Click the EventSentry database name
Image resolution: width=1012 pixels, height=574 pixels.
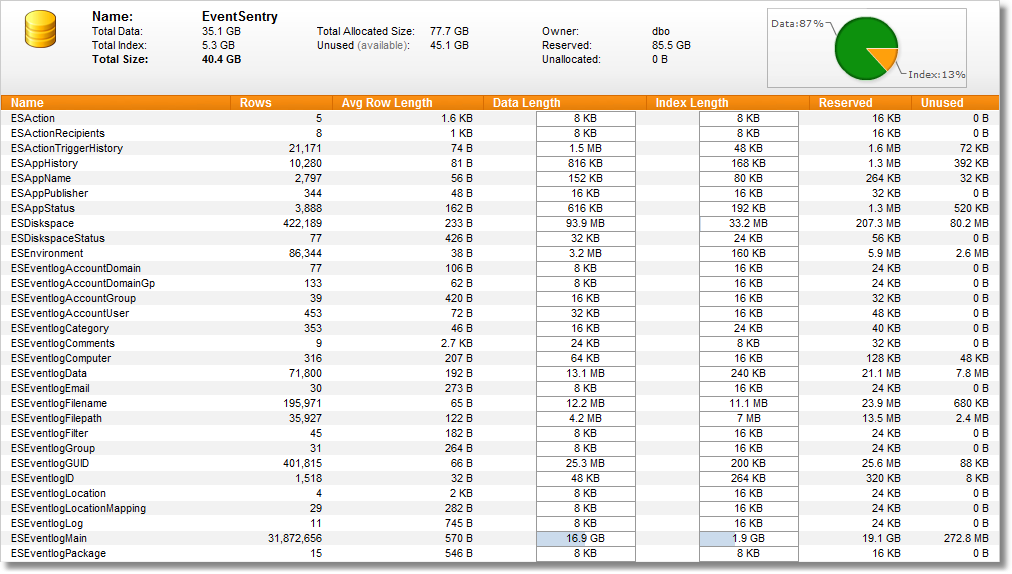(x=239, y=17)
